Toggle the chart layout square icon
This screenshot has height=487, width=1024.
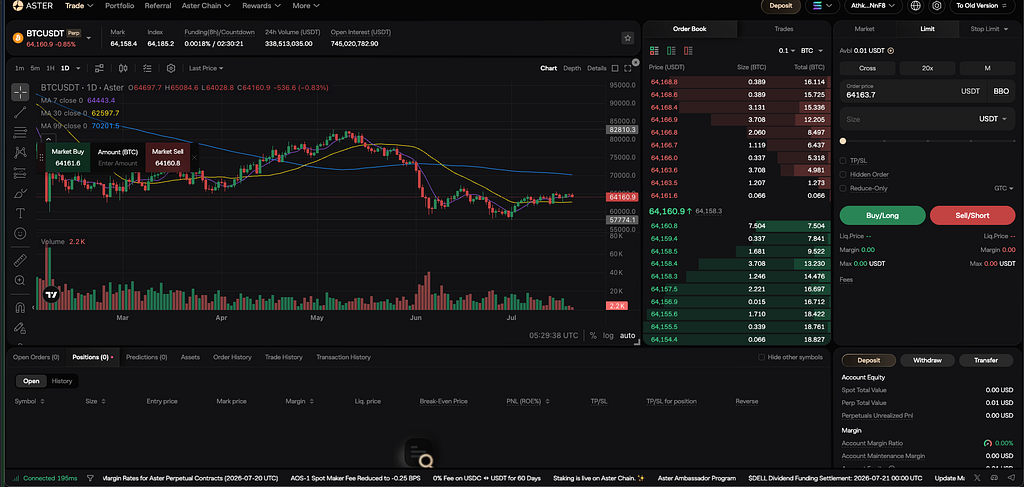615,68
